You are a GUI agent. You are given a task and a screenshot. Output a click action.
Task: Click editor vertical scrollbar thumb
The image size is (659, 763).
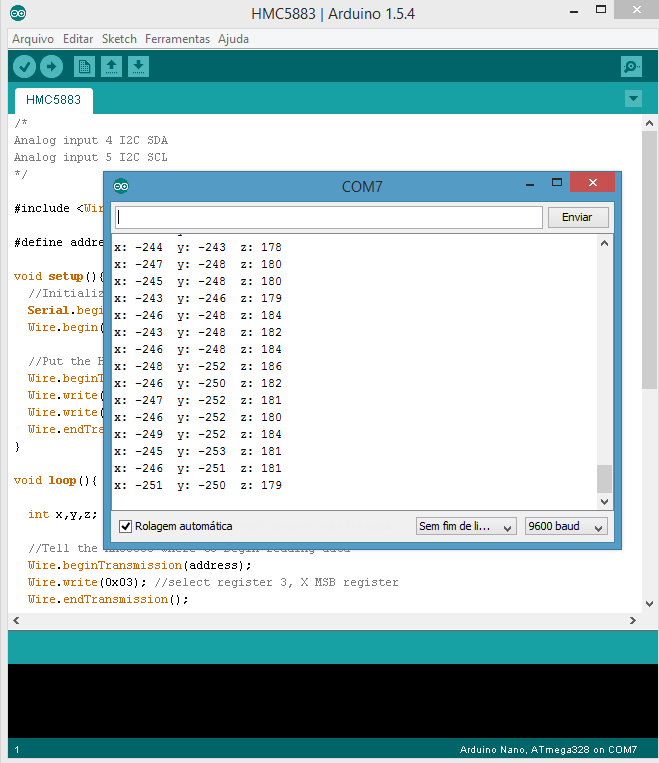coord(649,260)
